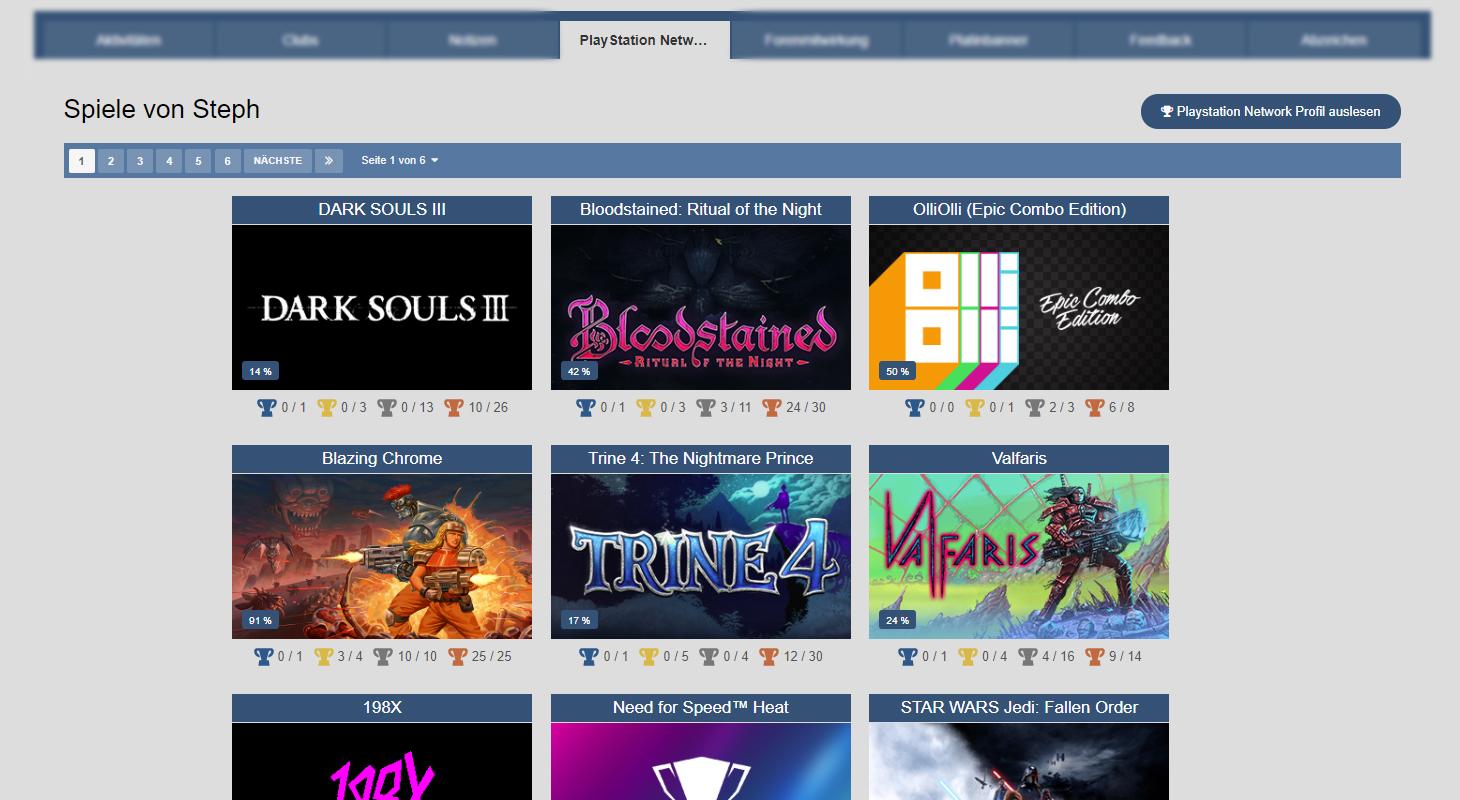Click the silver trophy icon under Valfaris
The width and height of the screenshot is (1460, 800).
(x=1027, y=656)
